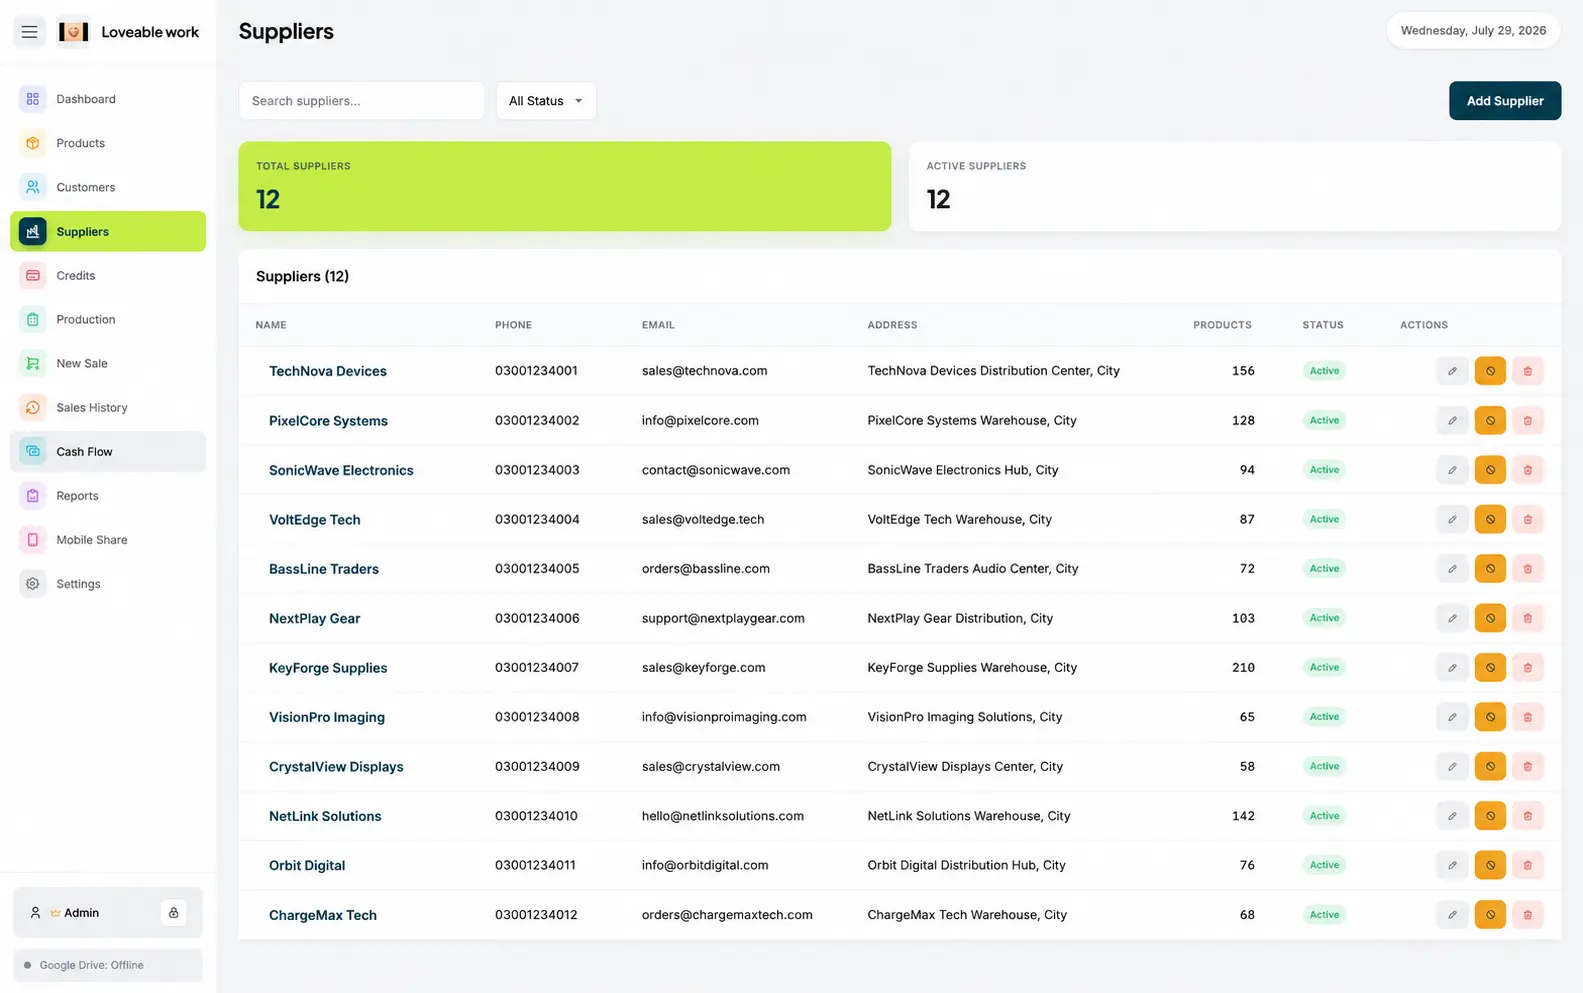The width and height of the screenshot is (1583, 993).
Task: Deactivate NextPlay Gear with orange button
Action: pyautogui.click(x=1490, y=618)
